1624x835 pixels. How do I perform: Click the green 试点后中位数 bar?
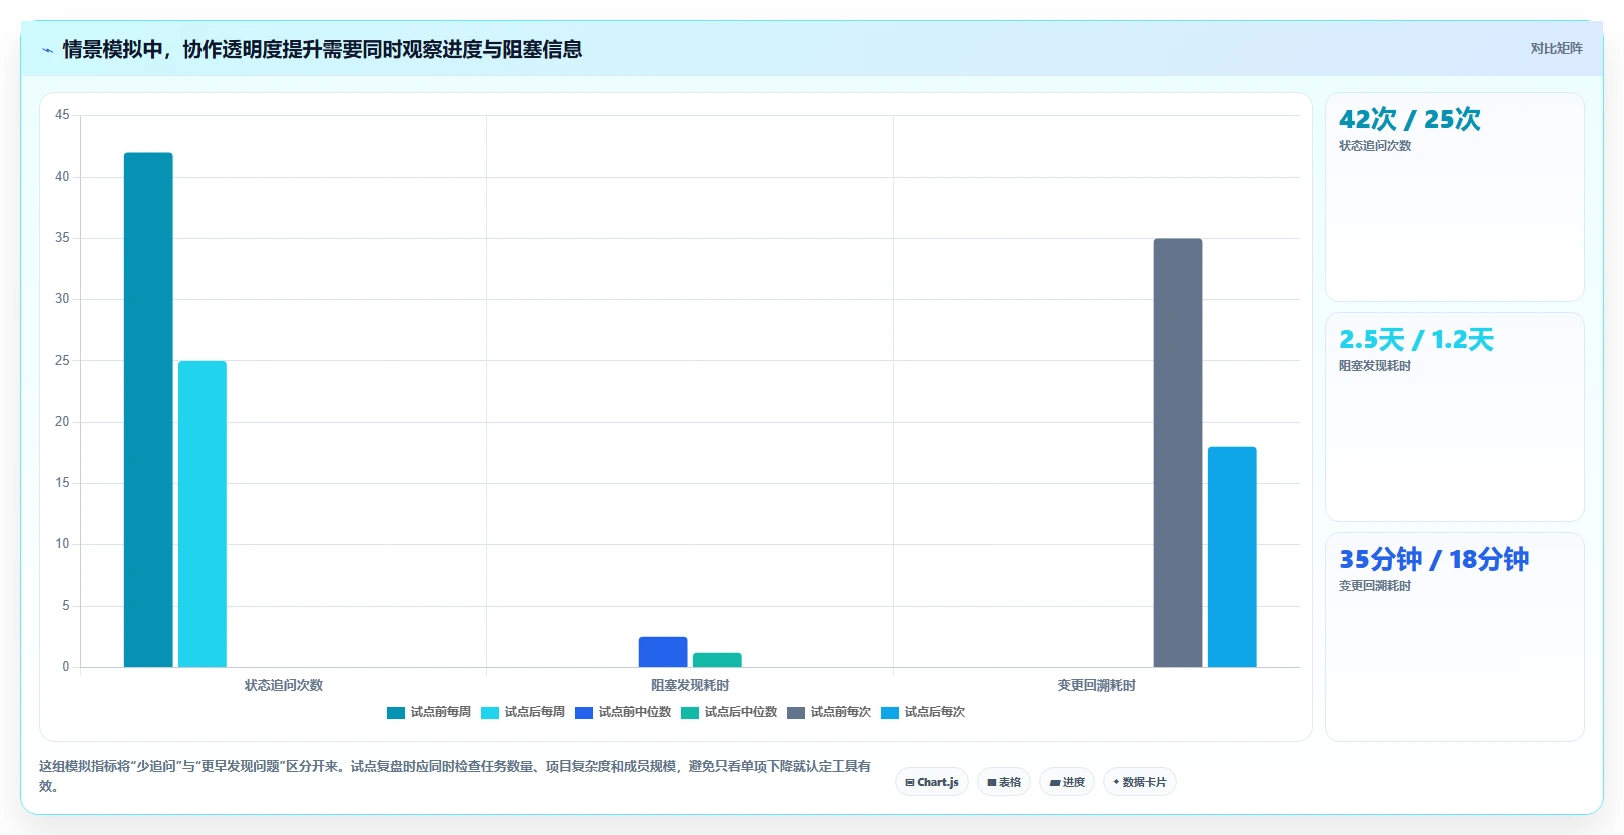coord(717,660)
